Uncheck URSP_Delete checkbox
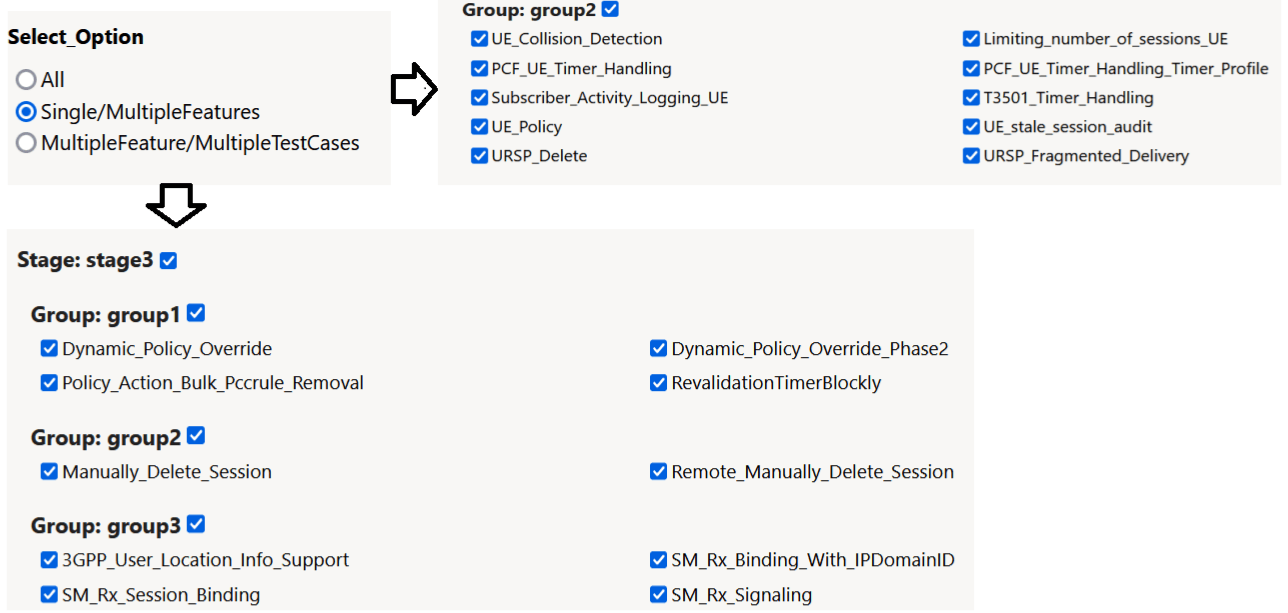1288x613 pixels. [479, 156]
